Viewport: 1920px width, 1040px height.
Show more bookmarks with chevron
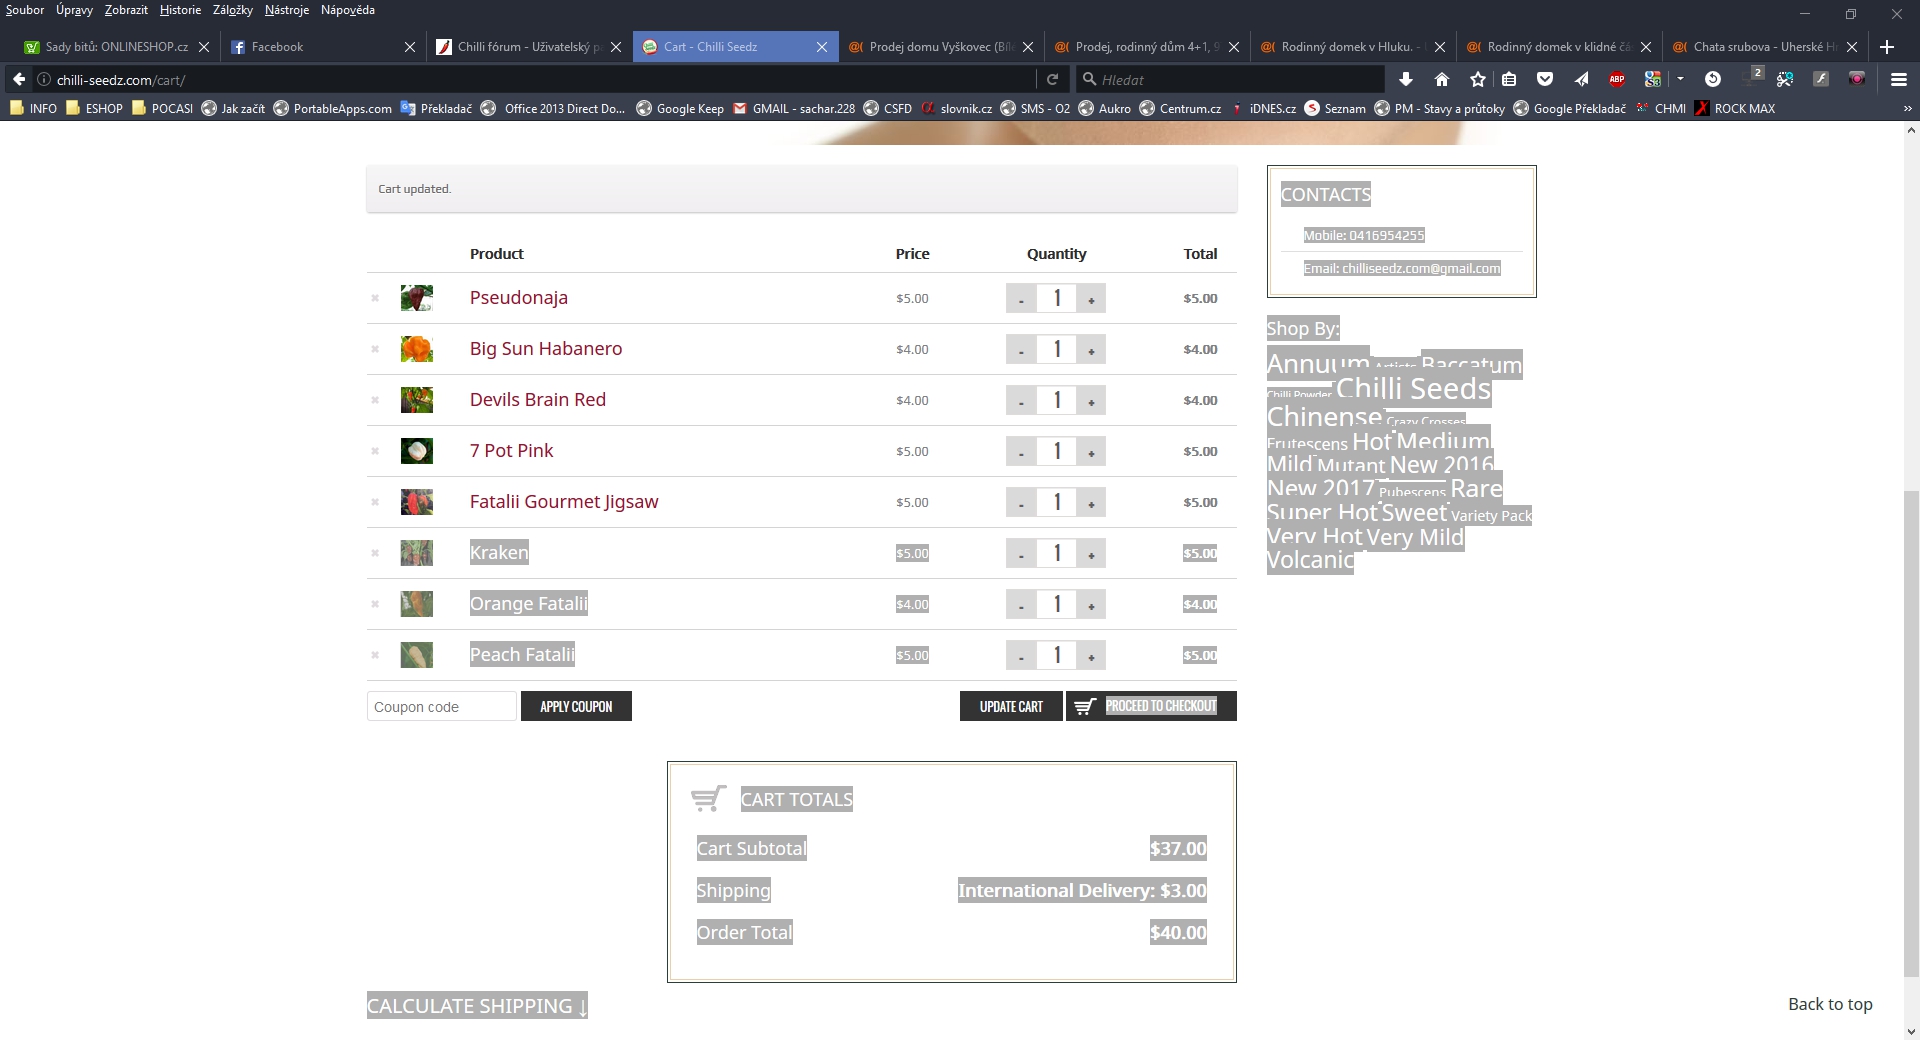(1906, 108)
